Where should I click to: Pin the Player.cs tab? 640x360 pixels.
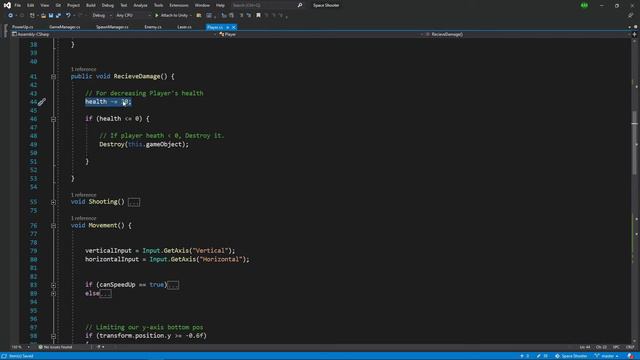(x=227, y=27)
